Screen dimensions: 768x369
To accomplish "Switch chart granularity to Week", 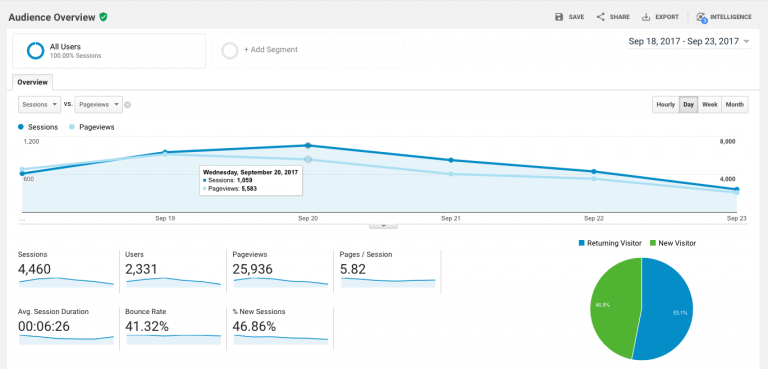I will pos(710,104).
